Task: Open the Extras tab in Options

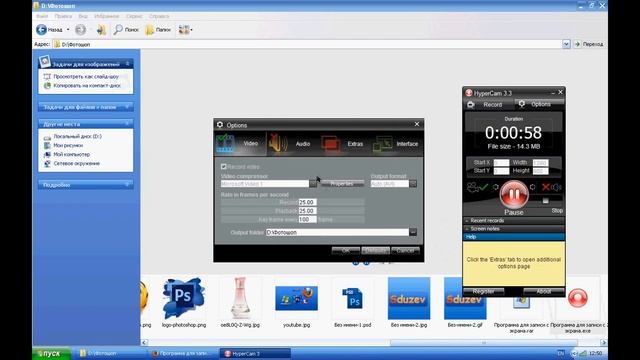Action: tap(343, 144)
